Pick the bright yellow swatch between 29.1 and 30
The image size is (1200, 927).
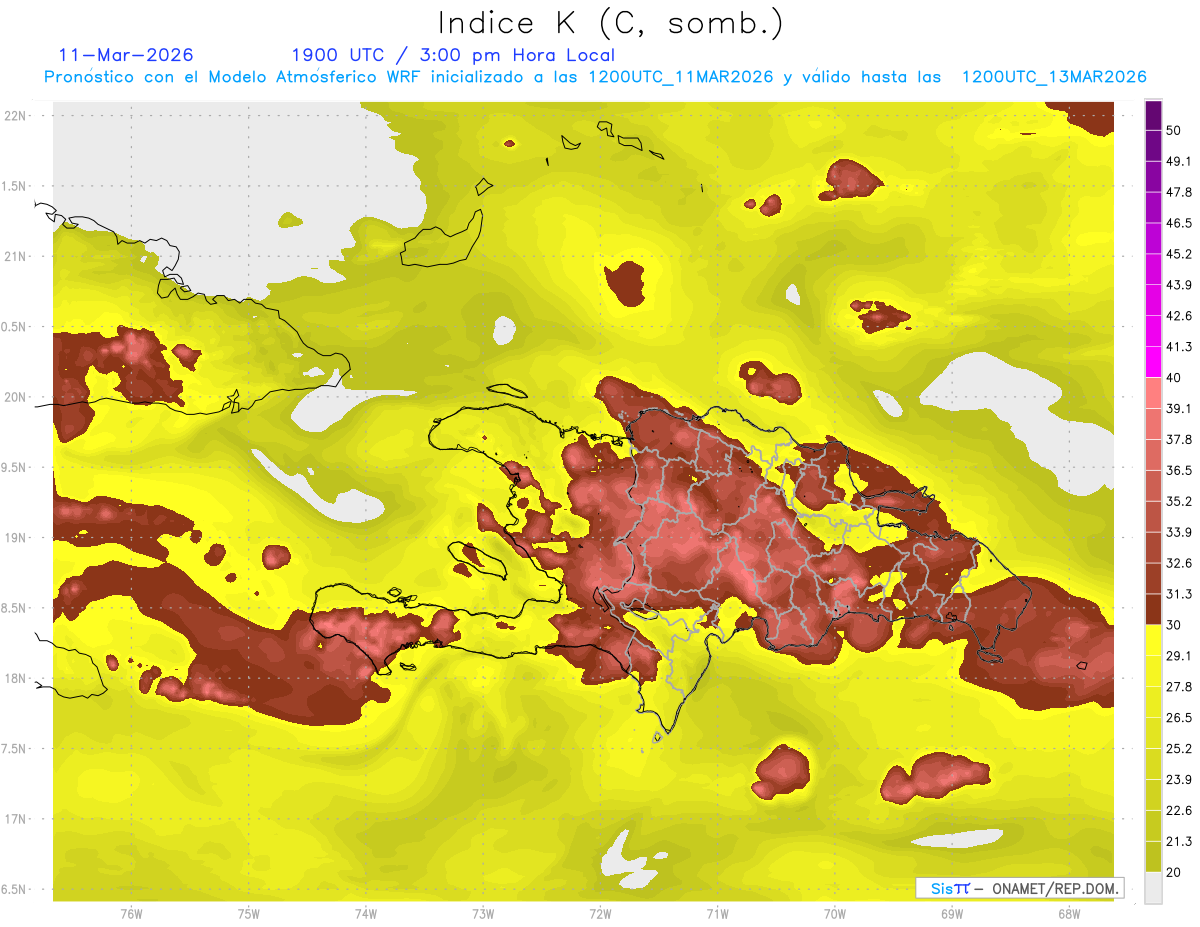point(1153,640)
